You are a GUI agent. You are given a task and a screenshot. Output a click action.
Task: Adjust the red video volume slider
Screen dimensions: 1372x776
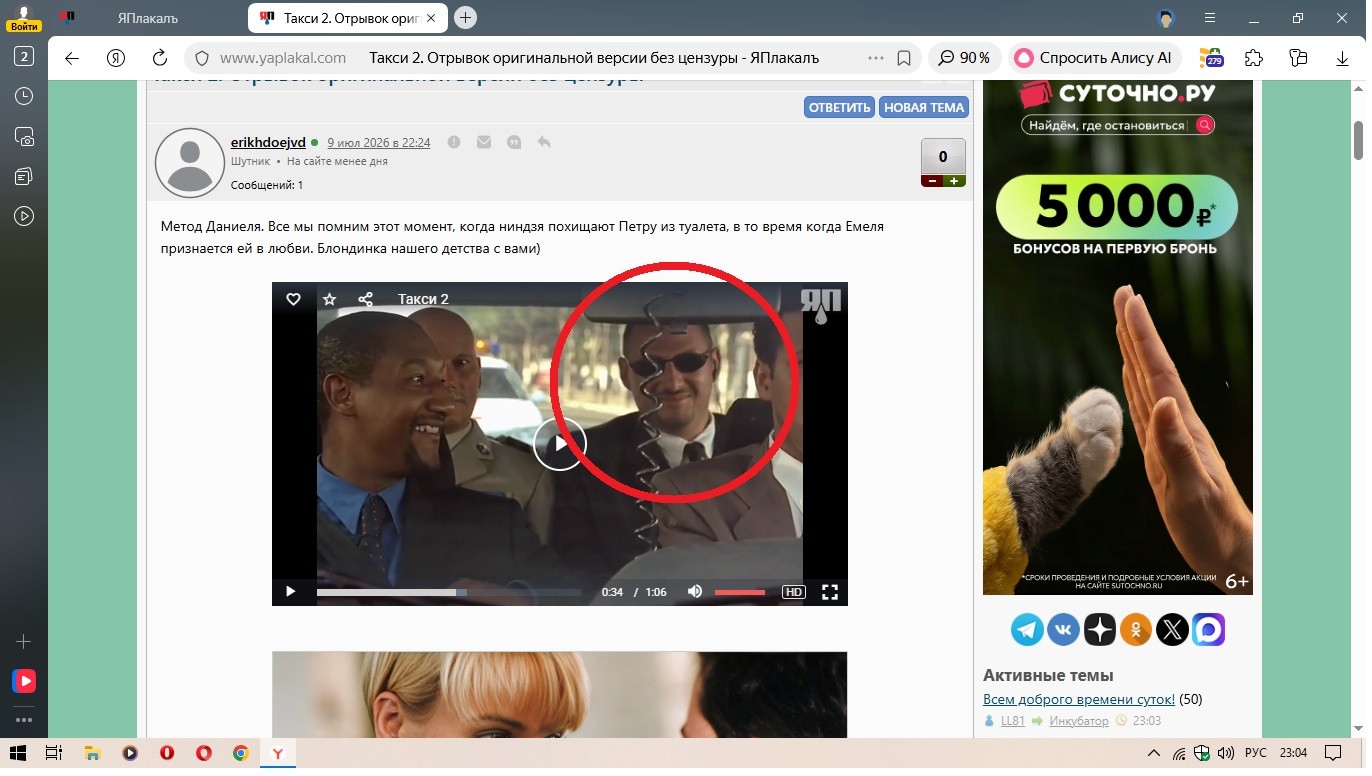[740, 592]
